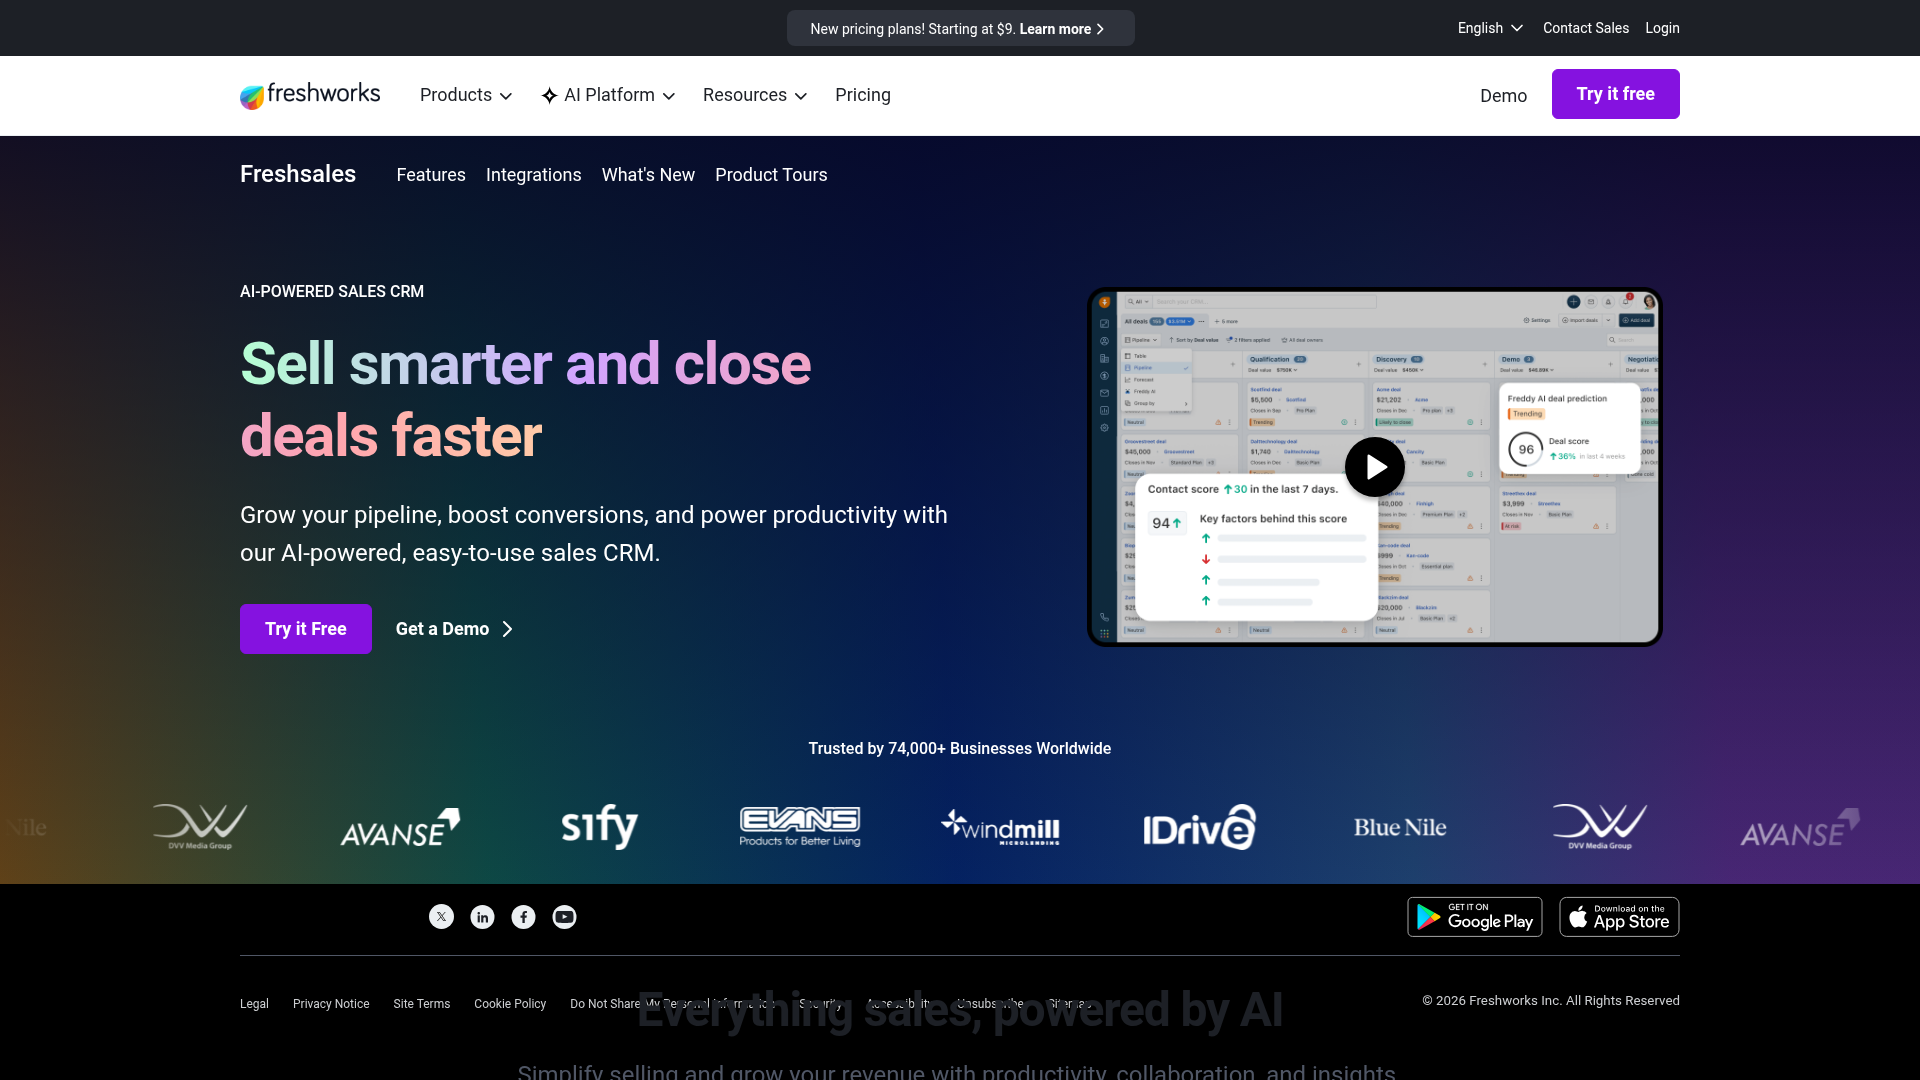Open the Cookie Policy footer link
Screen dimensions: 1920x1080
click(510, 1004)
